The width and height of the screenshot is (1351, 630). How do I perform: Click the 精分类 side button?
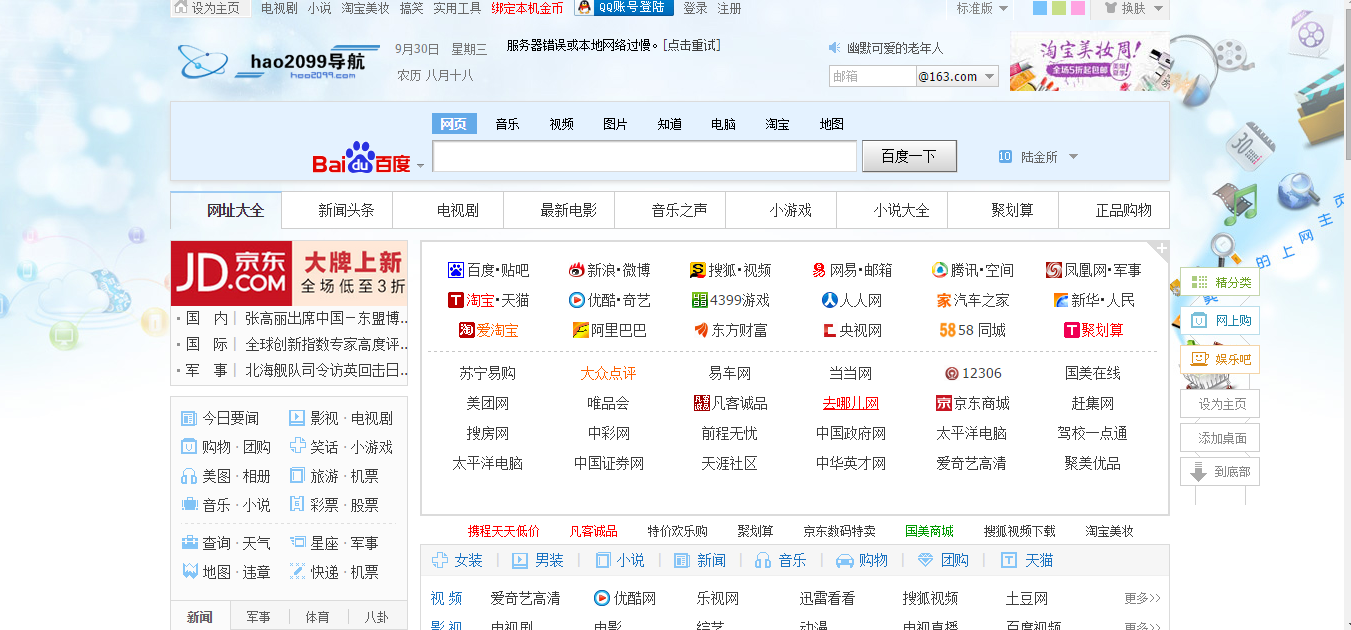[1220, 282]
